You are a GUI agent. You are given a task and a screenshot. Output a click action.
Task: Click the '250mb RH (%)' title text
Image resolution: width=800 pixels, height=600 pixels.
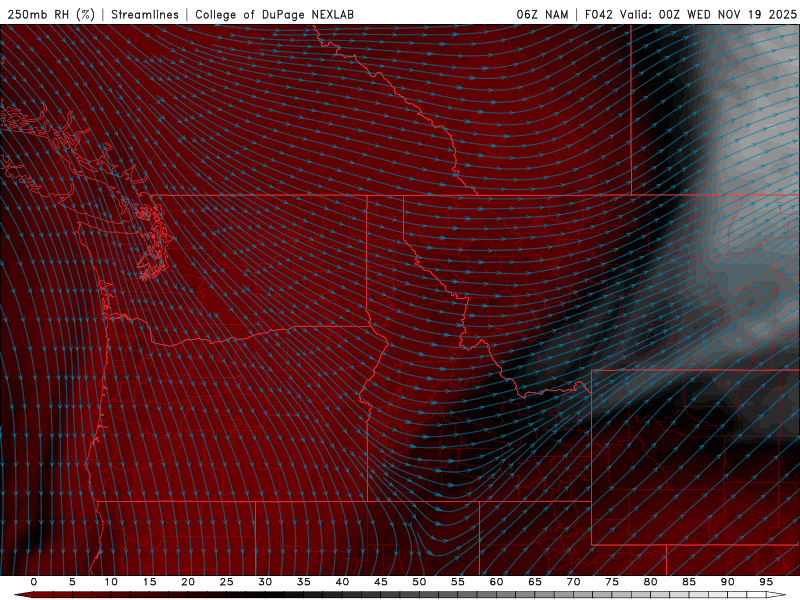51,14
